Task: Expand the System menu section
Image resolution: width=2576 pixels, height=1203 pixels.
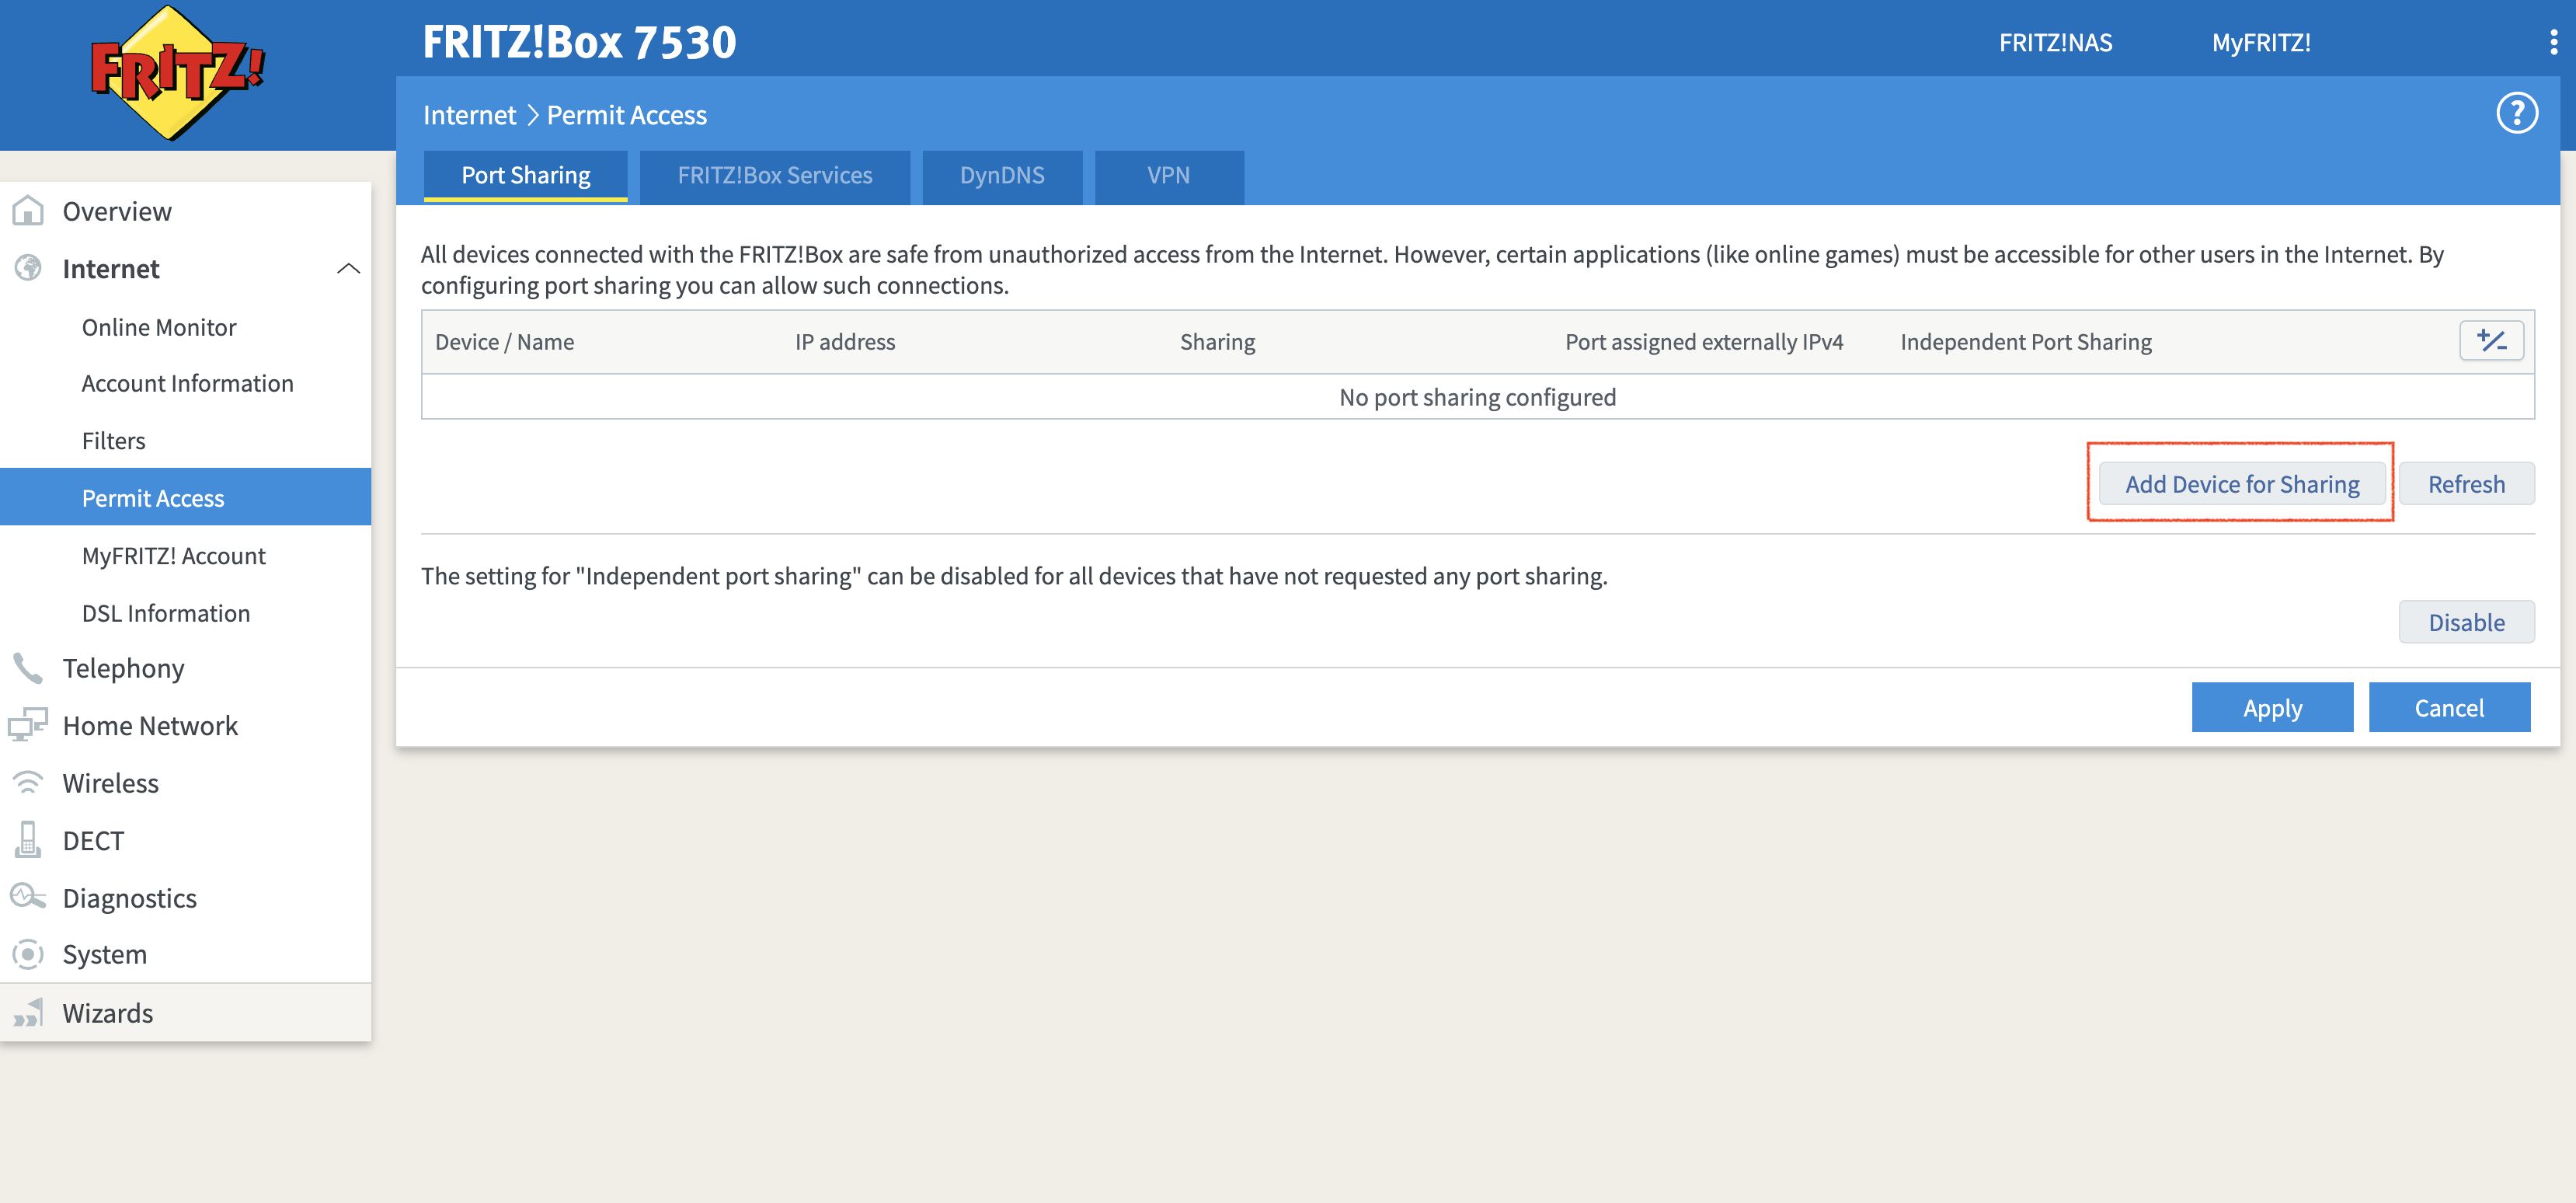Action: (104, 954)
